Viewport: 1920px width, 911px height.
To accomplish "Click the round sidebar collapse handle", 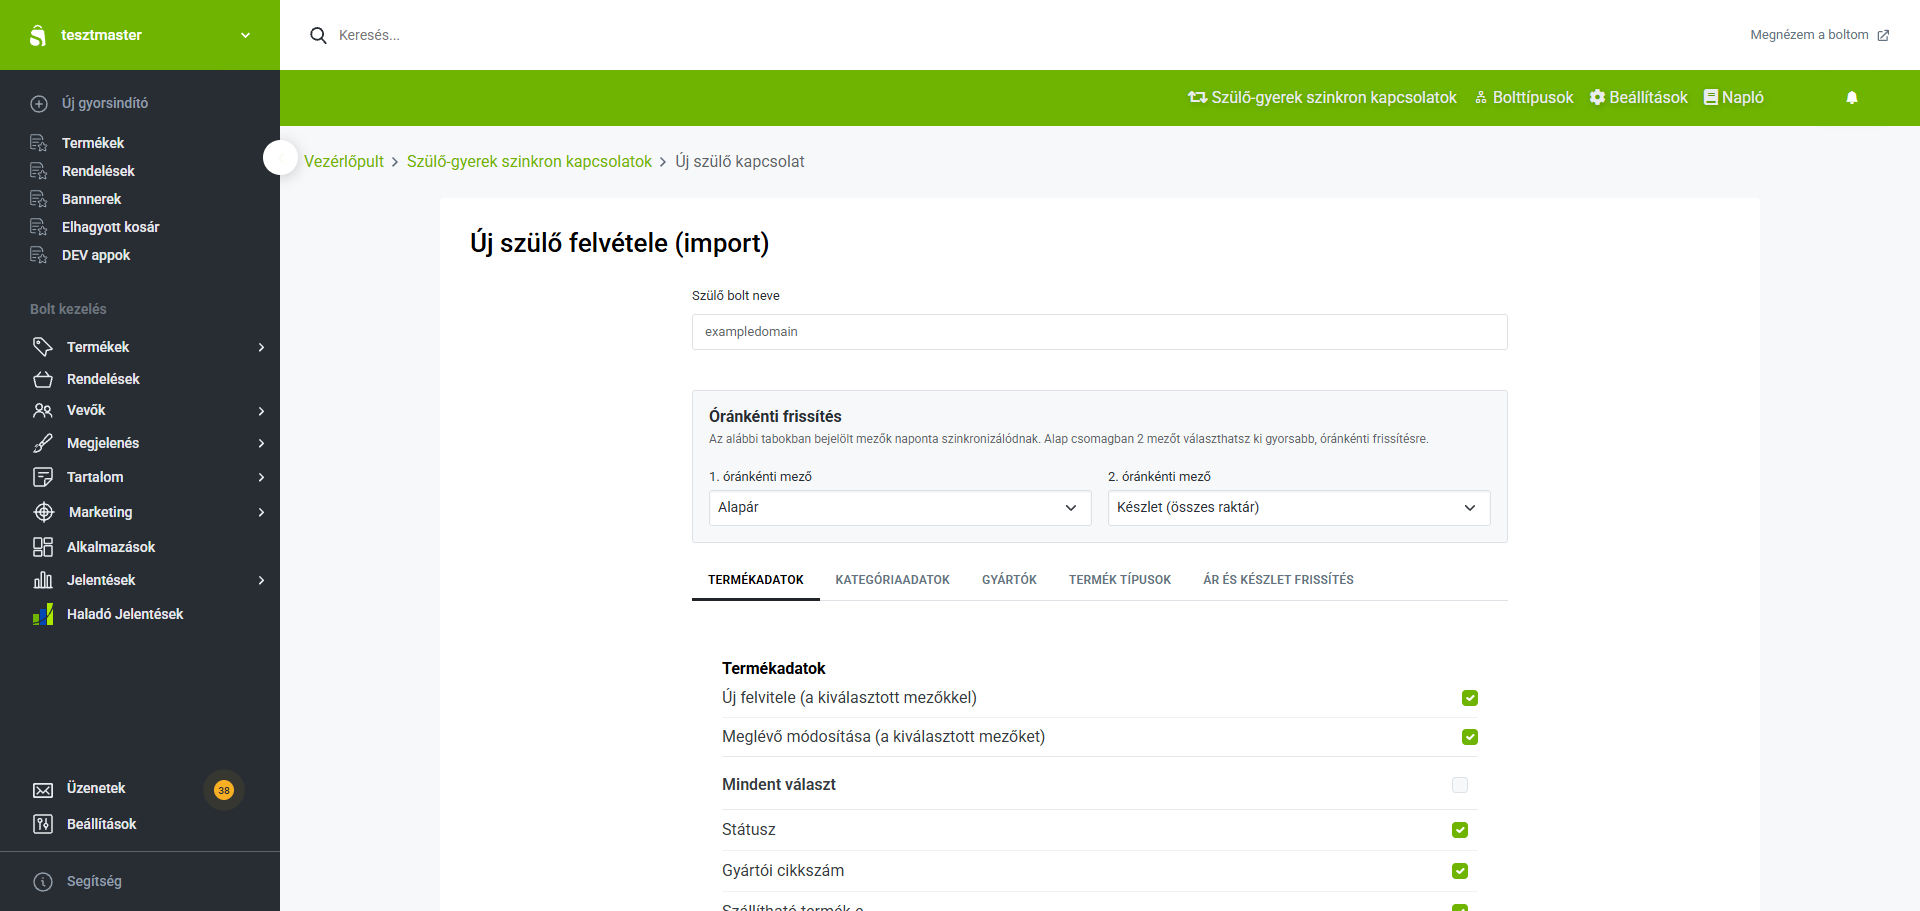I will point(281,157).
